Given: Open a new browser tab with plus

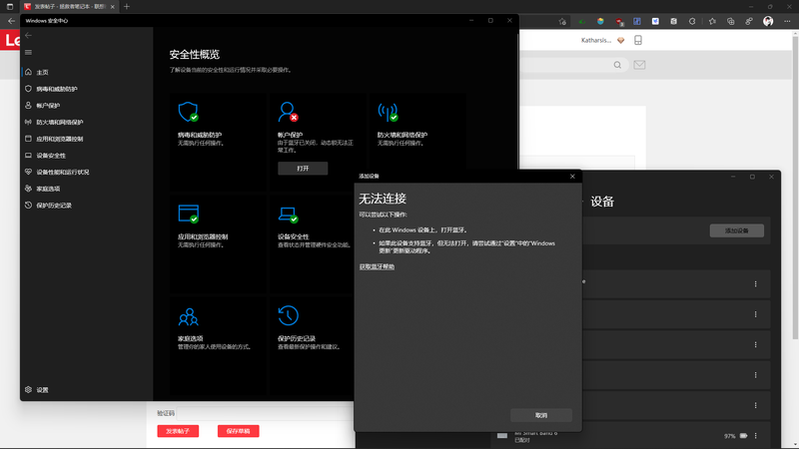Looking at the screenshot, I should [127, 7].
